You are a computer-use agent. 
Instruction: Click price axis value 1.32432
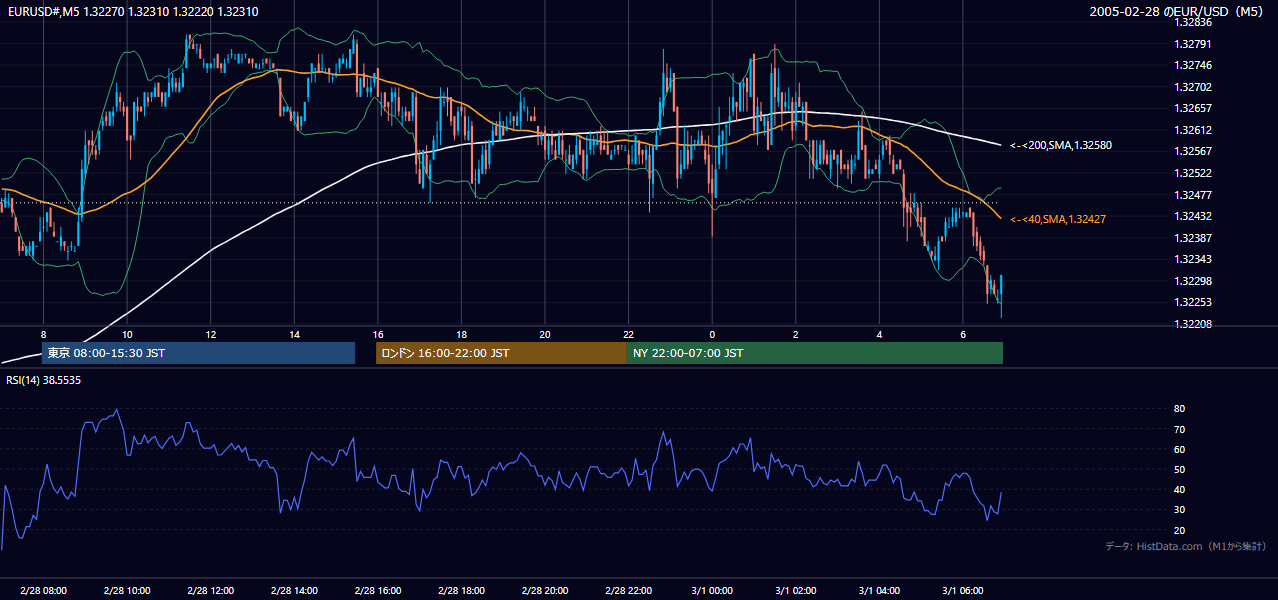(x=1193, y=217)
